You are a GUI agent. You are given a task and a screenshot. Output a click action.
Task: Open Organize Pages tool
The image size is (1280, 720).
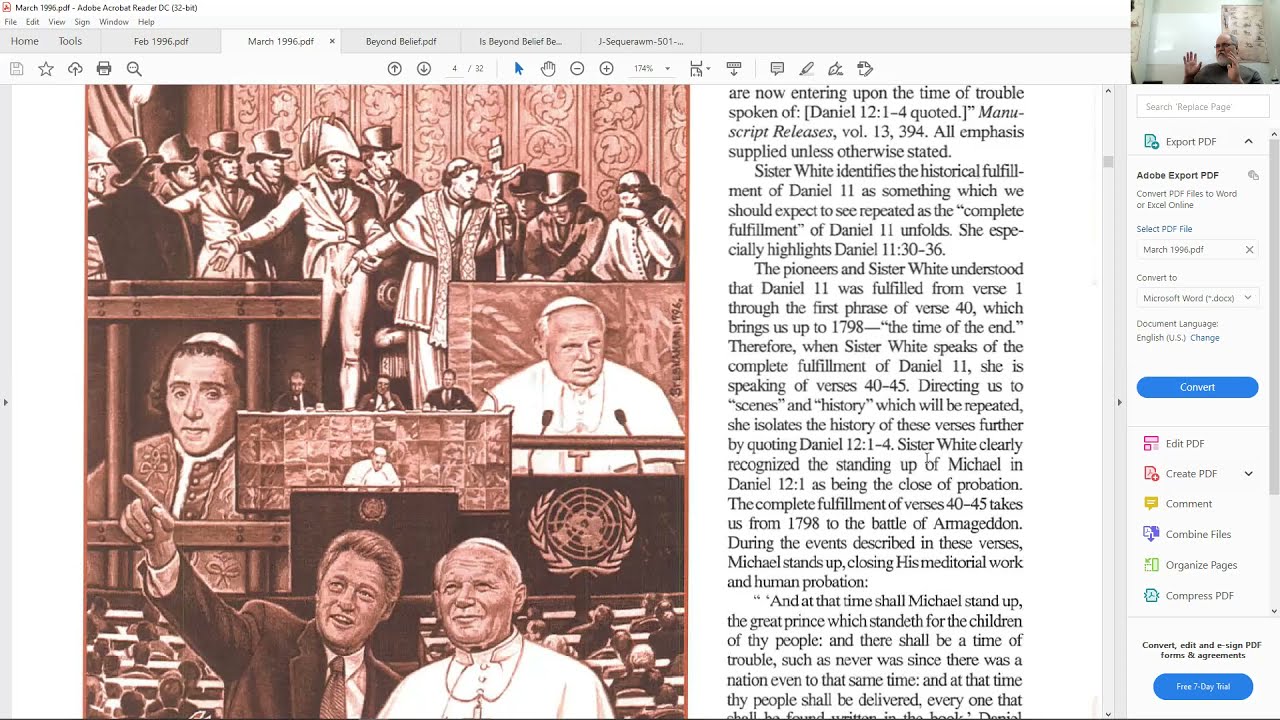pos(1201,565)
